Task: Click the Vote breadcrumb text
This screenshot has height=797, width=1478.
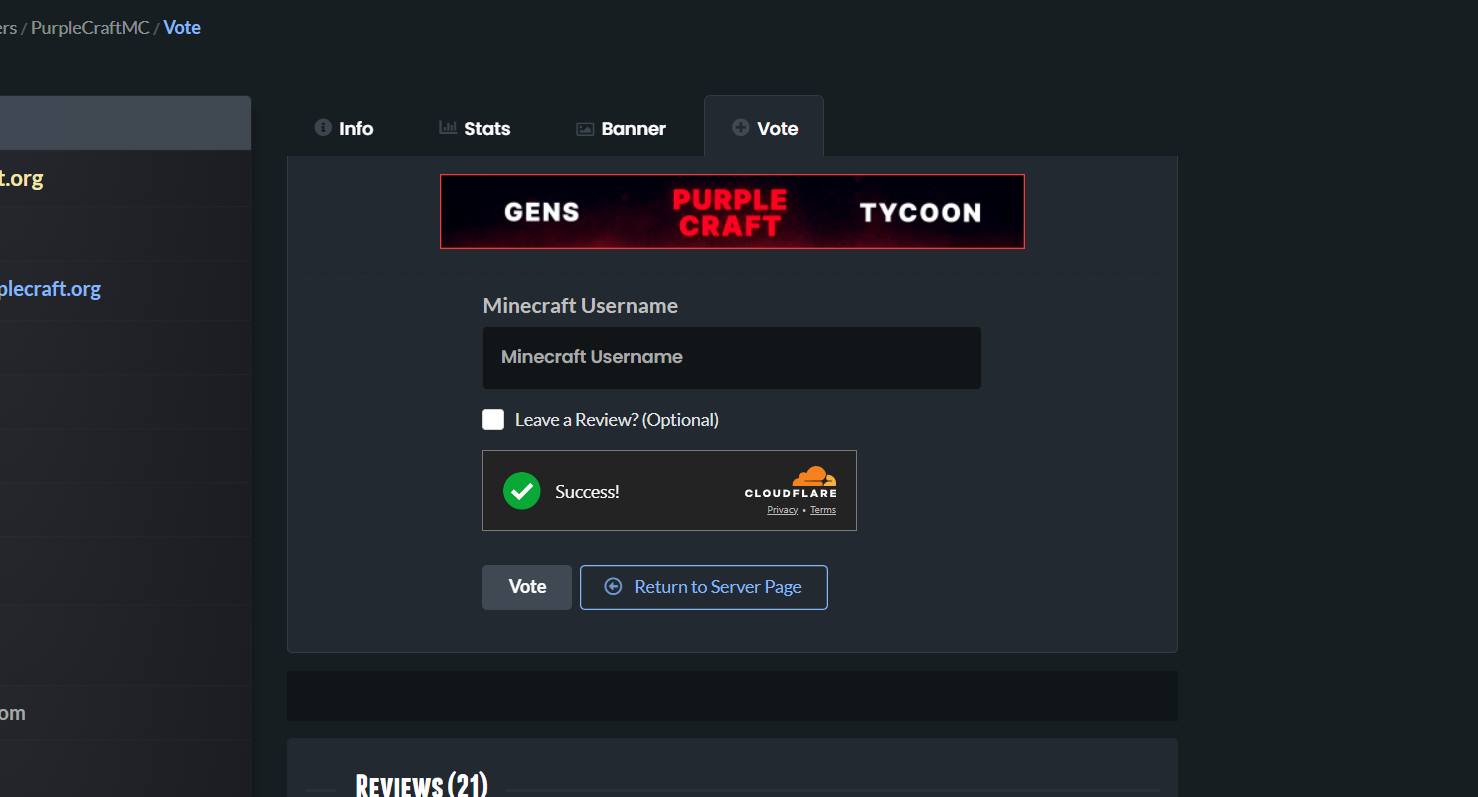Action: (182, 27)
